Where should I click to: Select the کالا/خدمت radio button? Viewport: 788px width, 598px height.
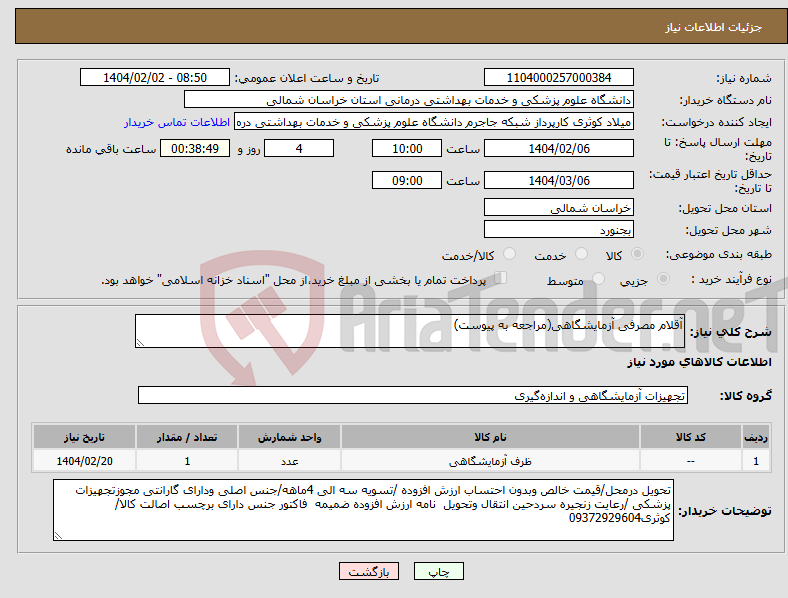510,254
